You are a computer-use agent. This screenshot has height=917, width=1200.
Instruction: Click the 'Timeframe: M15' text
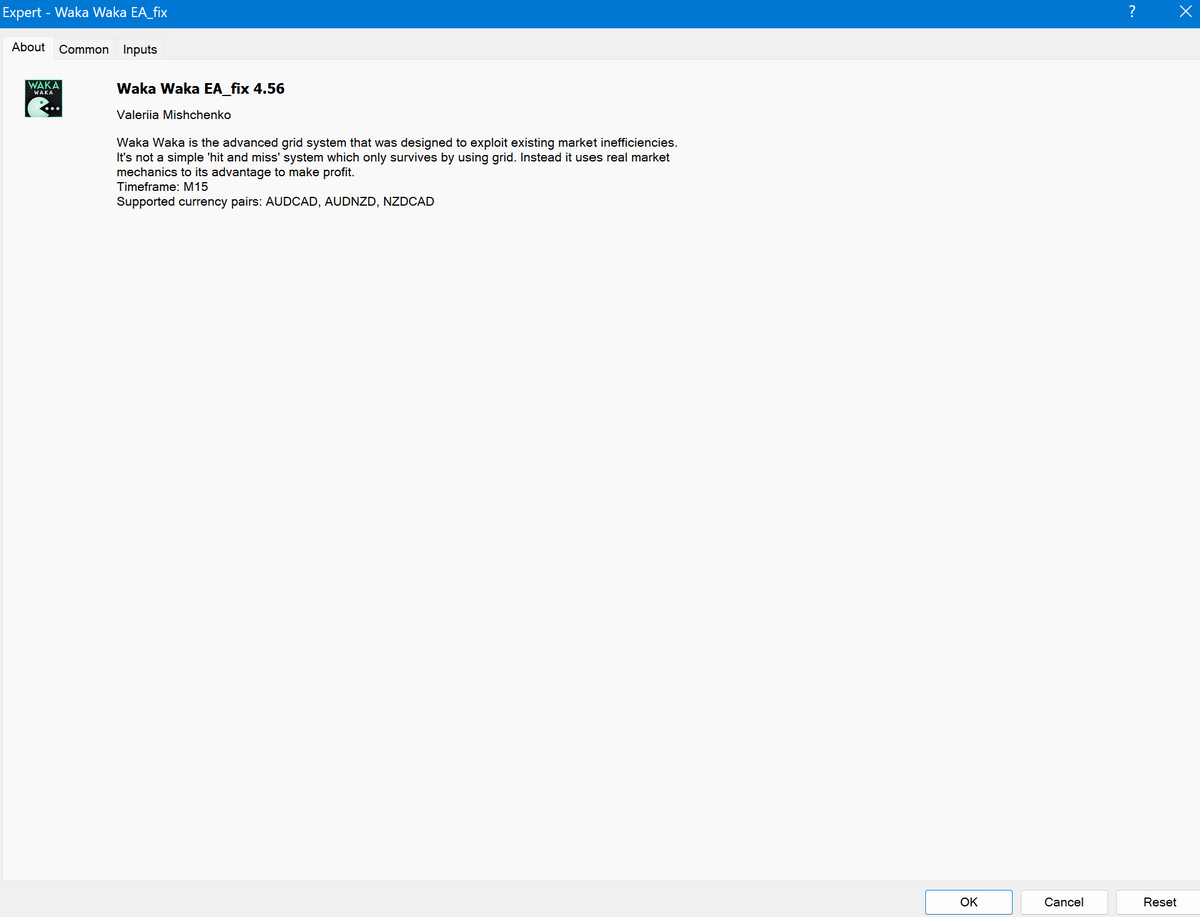162,187
